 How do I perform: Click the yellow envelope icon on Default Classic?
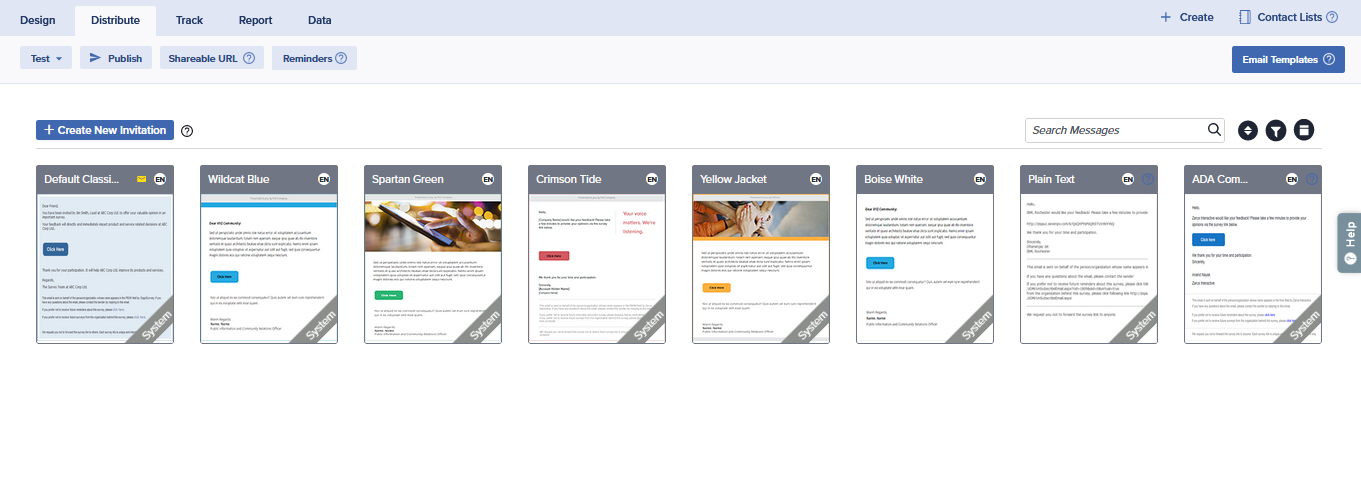(x=142, y=179)
